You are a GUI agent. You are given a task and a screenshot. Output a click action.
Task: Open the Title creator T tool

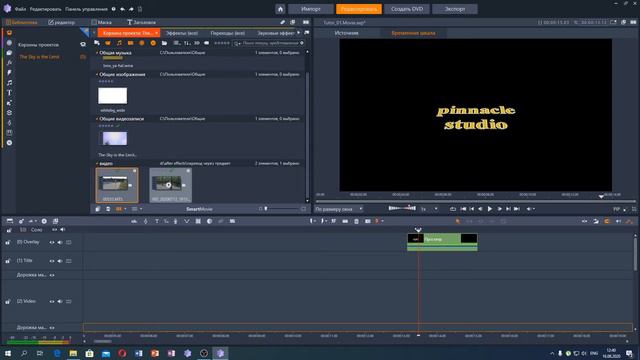(x=157, y=221)
